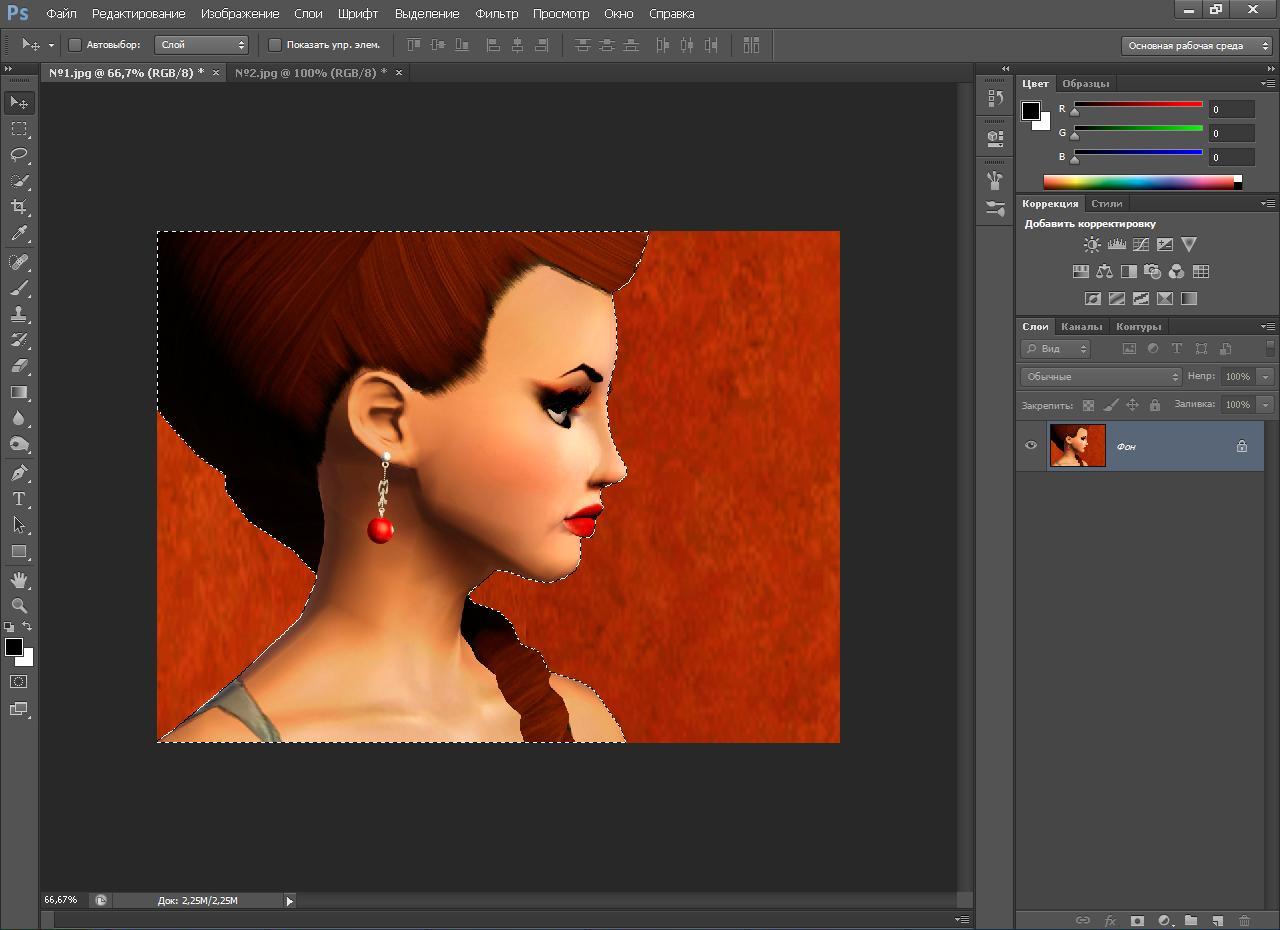Click the Brightness/Contrast adjustment icon

coord(1092,245)
